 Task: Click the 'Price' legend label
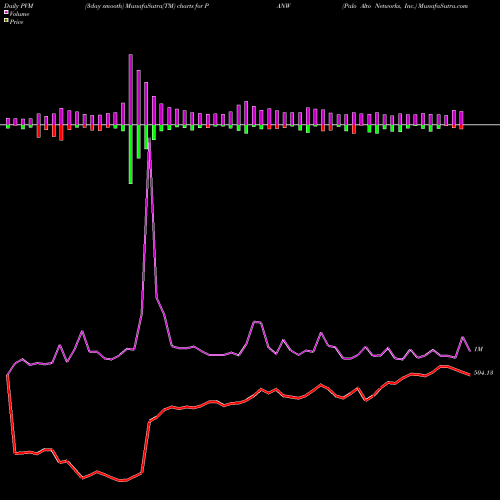(x=16, y=22)
